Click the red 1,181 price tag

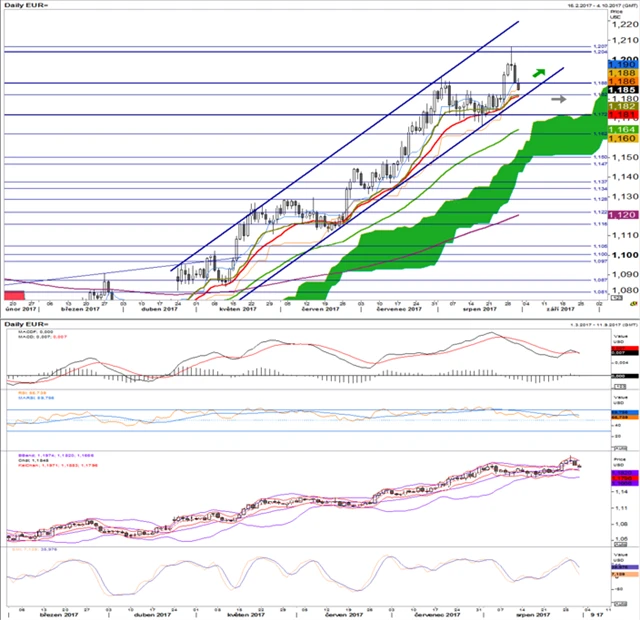[623, 115]
